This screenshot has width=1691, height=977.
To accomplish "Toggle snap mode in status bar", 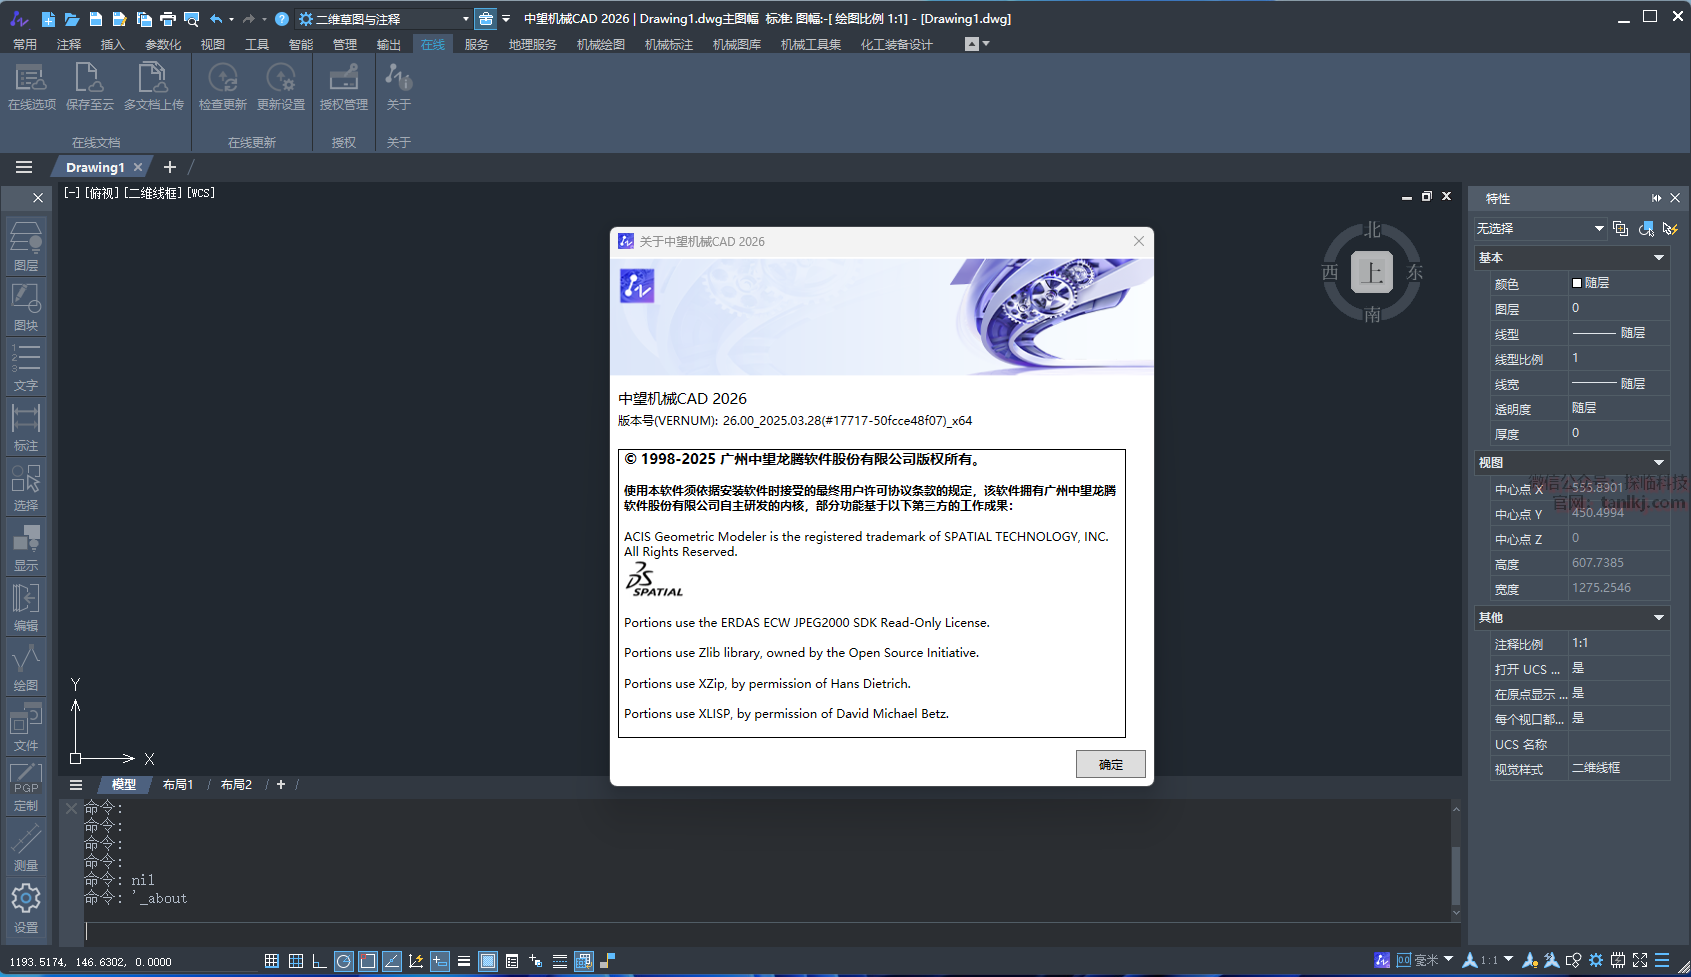I will pos(272,961).
